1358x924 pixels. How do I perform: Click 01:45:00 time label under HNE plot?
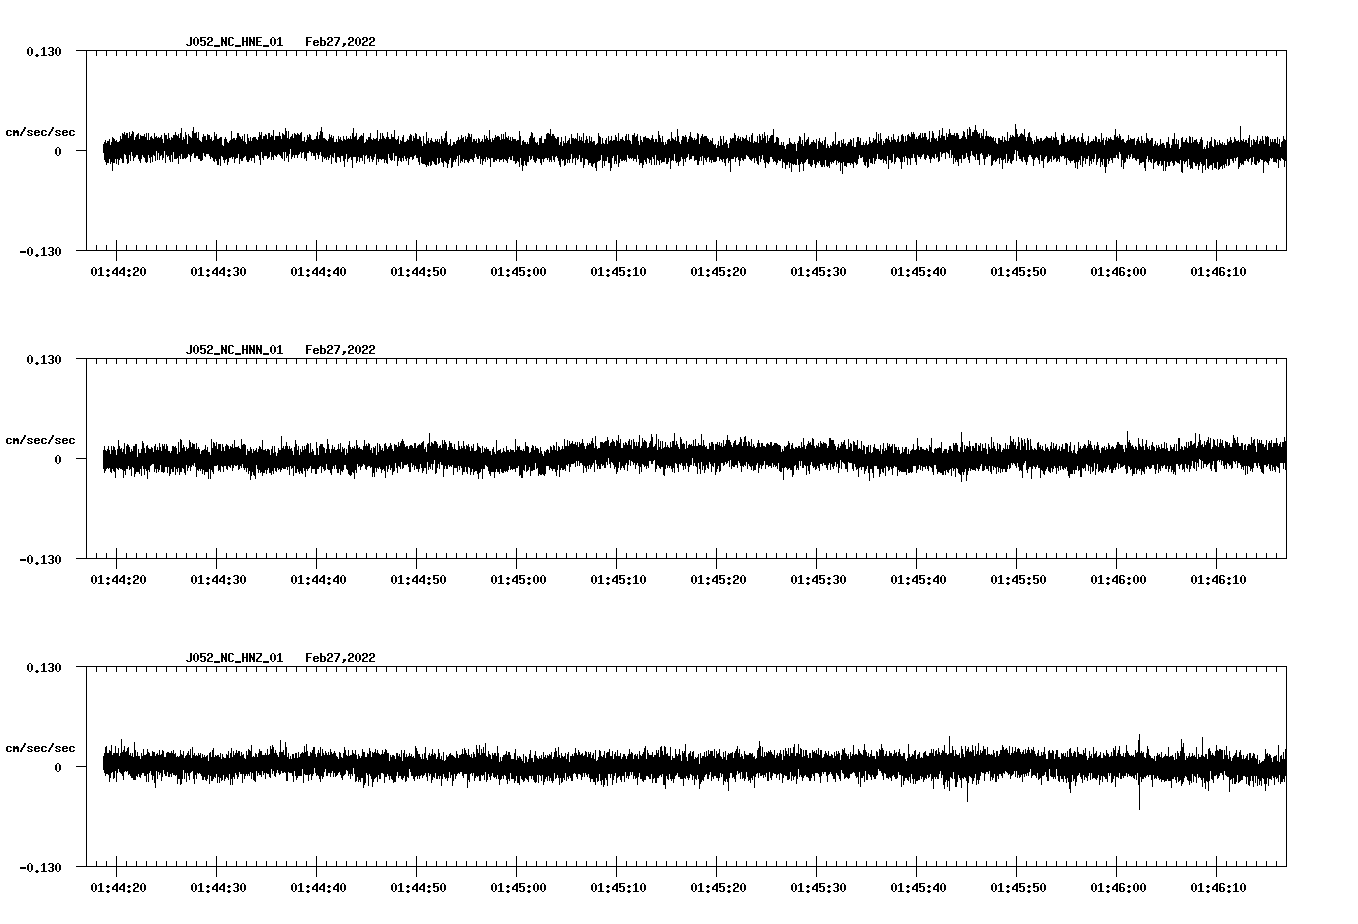(x=518, y=272)
